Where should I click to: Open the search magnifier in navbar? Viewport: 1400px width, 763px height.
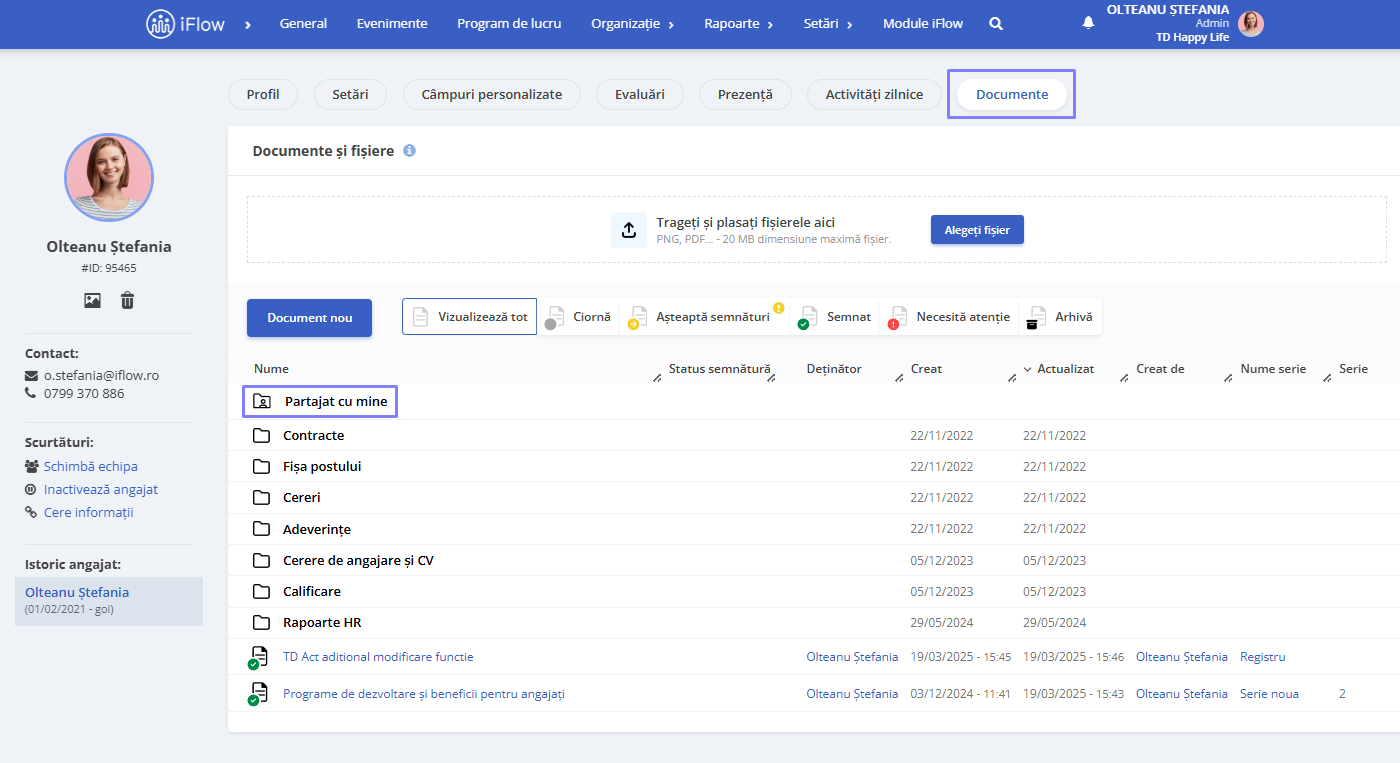pos(996,23)
